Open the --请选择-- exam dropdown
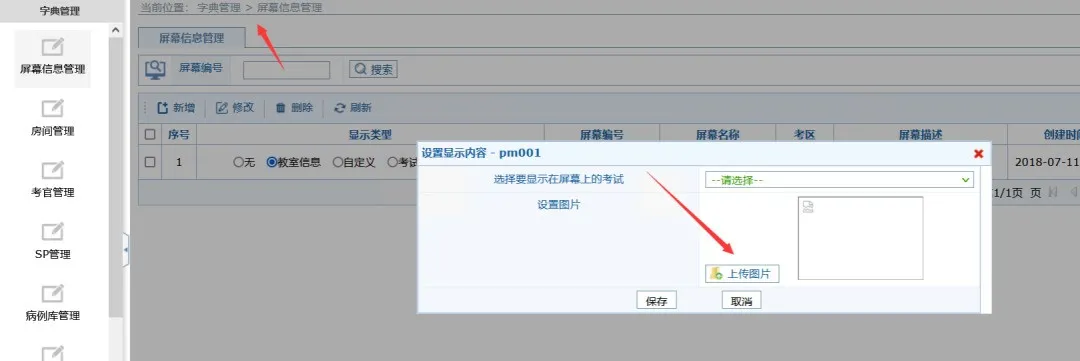The height and width of the screenshot is (361, 1080). [839, 180]
